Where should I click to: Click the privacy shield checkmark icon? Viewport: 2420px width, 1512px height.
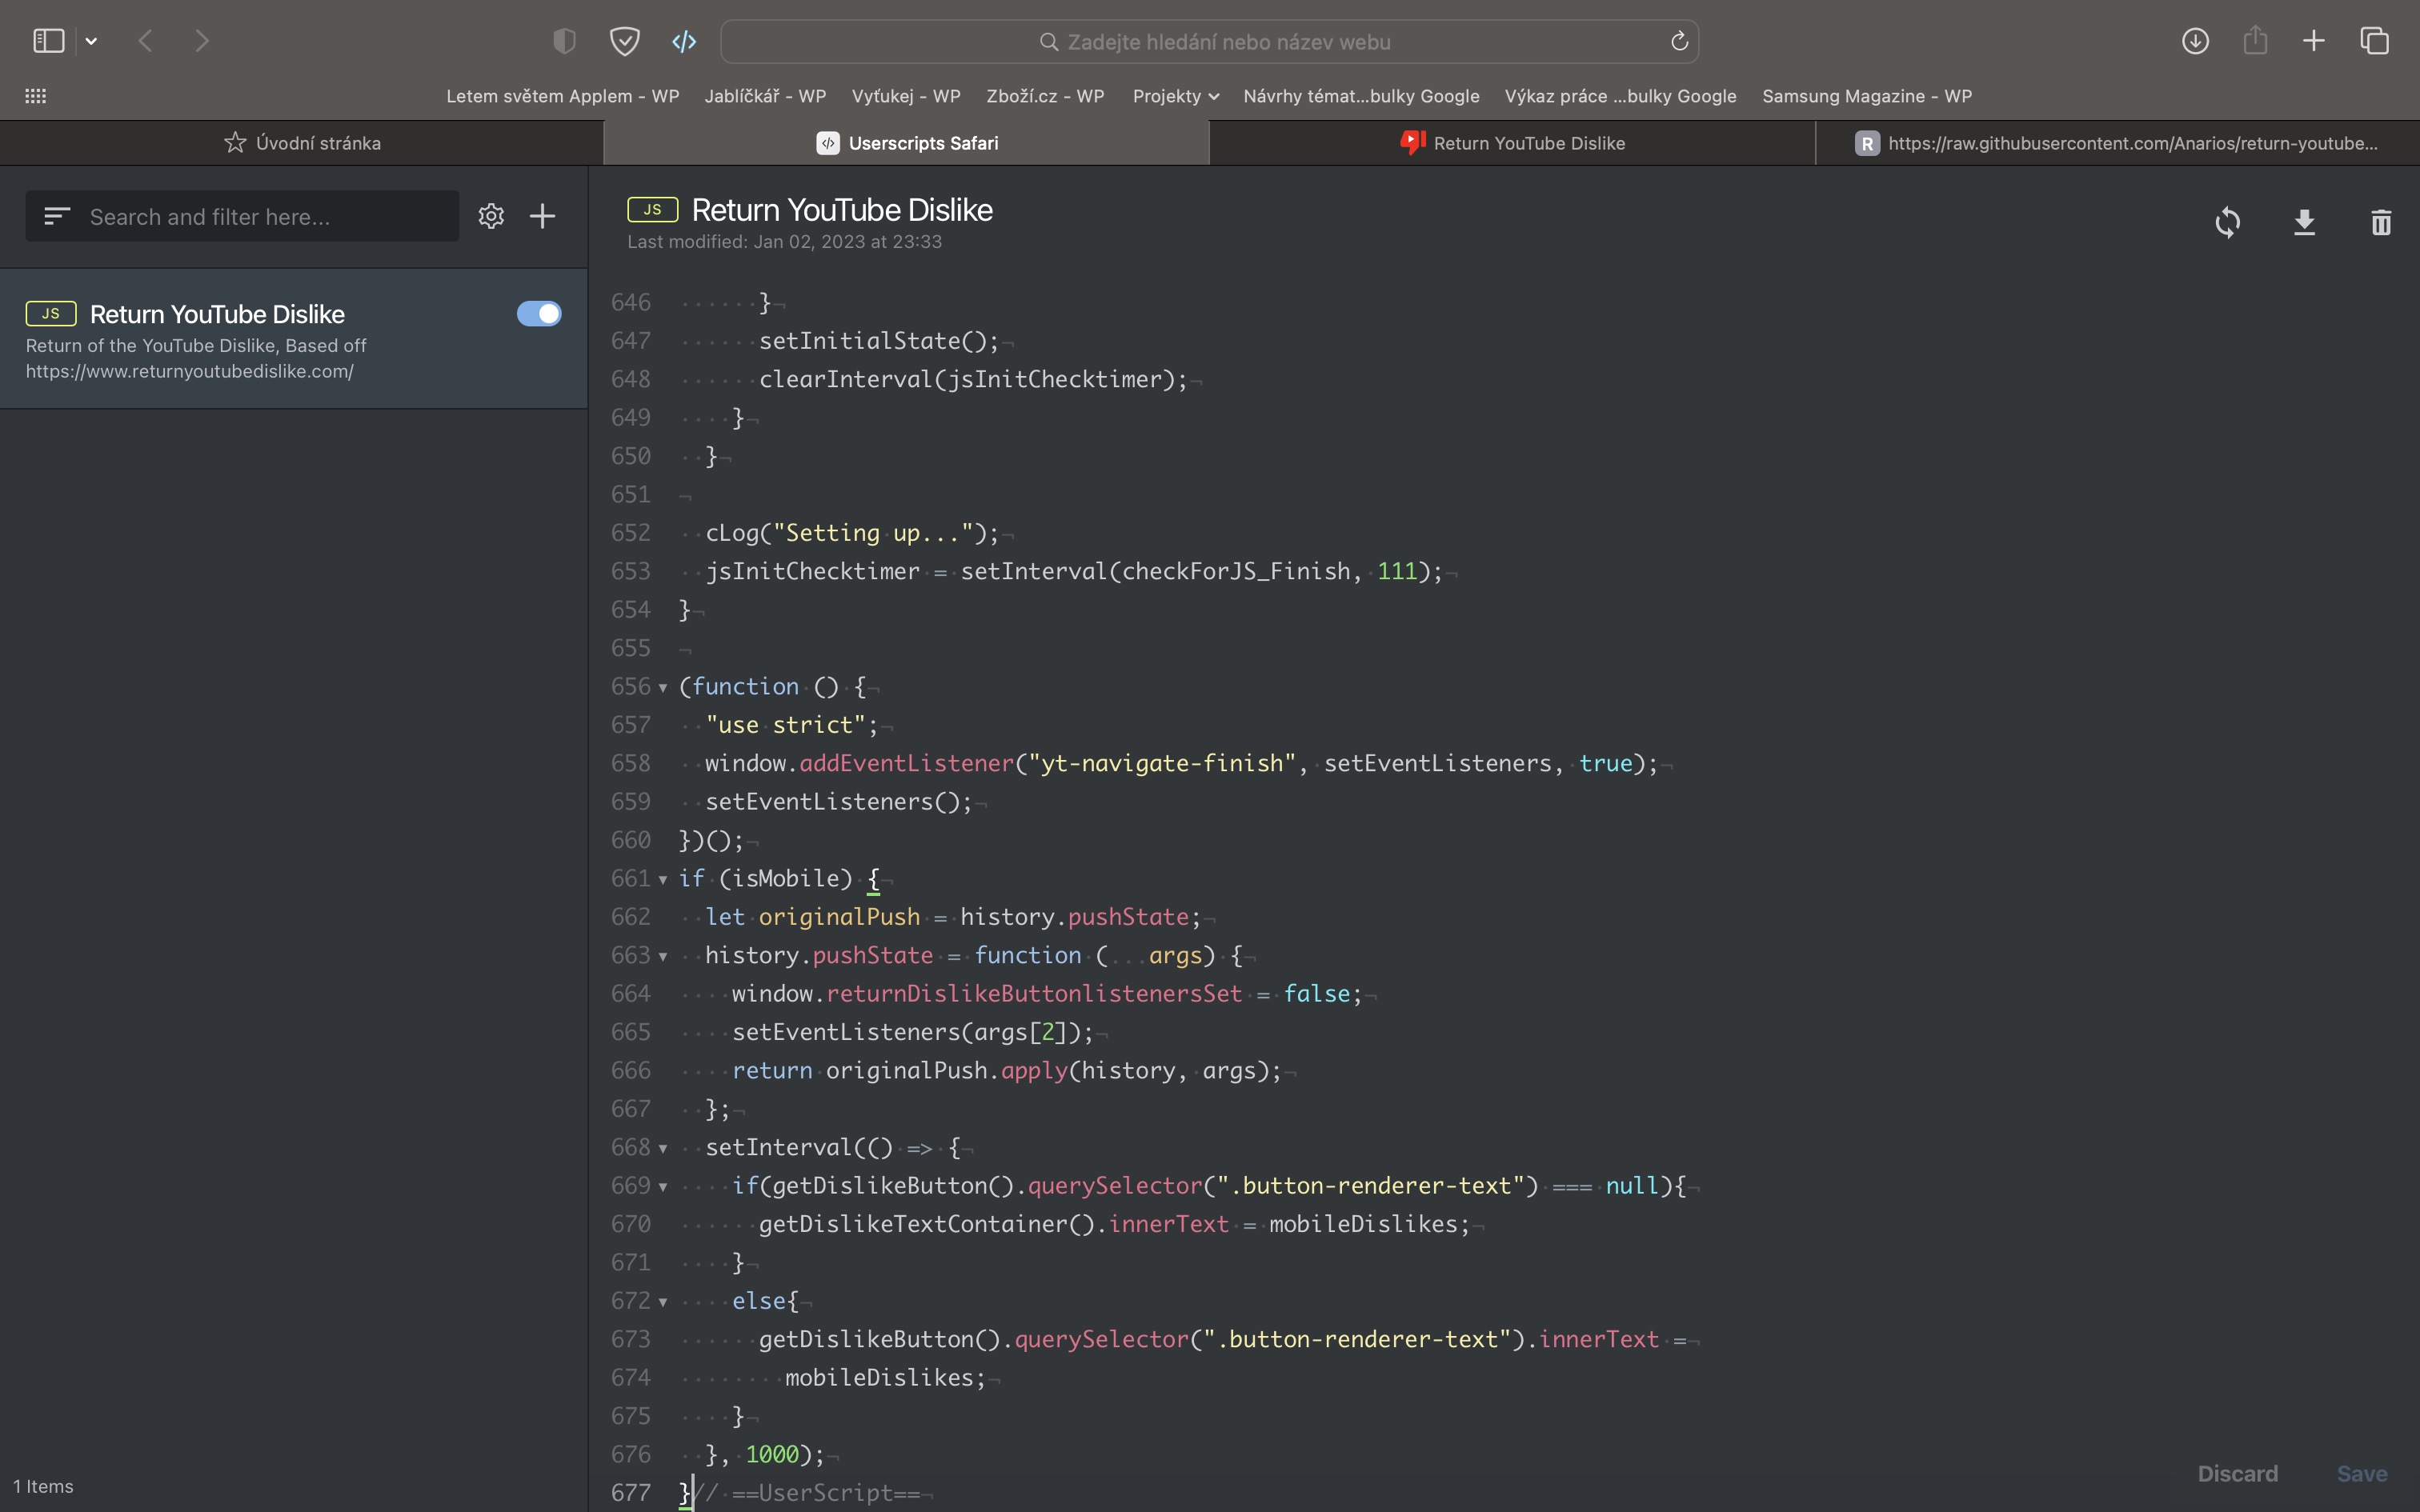(625, 41)
